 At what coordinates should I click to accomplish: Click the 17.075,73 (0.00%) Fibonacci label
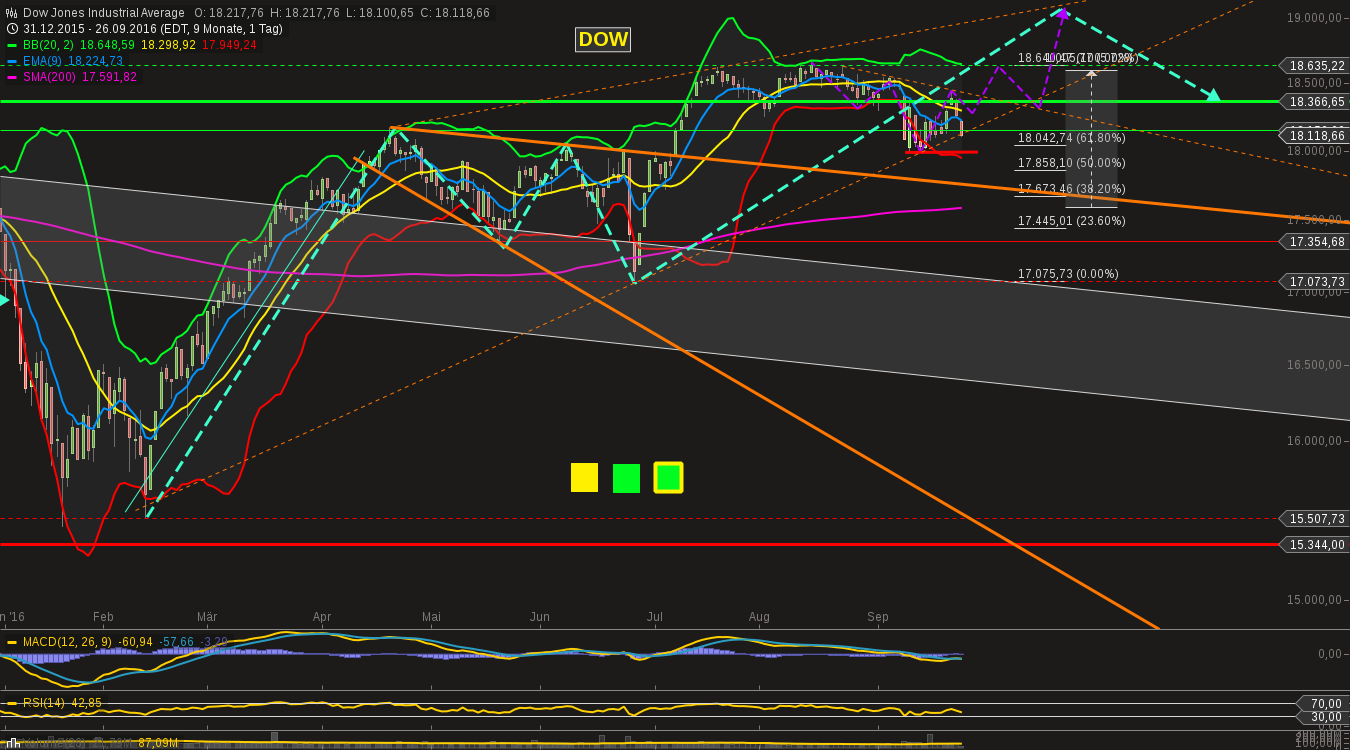pos(1068,274)
